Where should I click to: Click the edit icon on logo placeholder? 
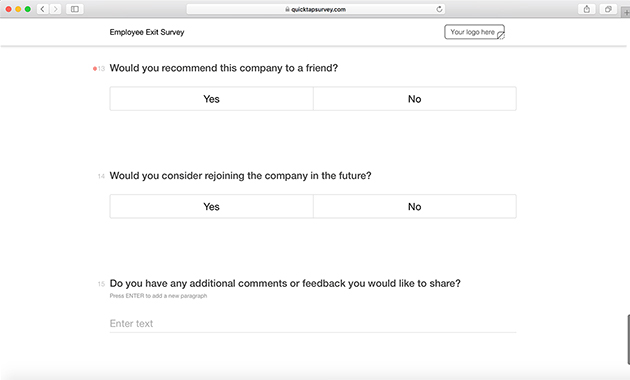tap(501, 36)
